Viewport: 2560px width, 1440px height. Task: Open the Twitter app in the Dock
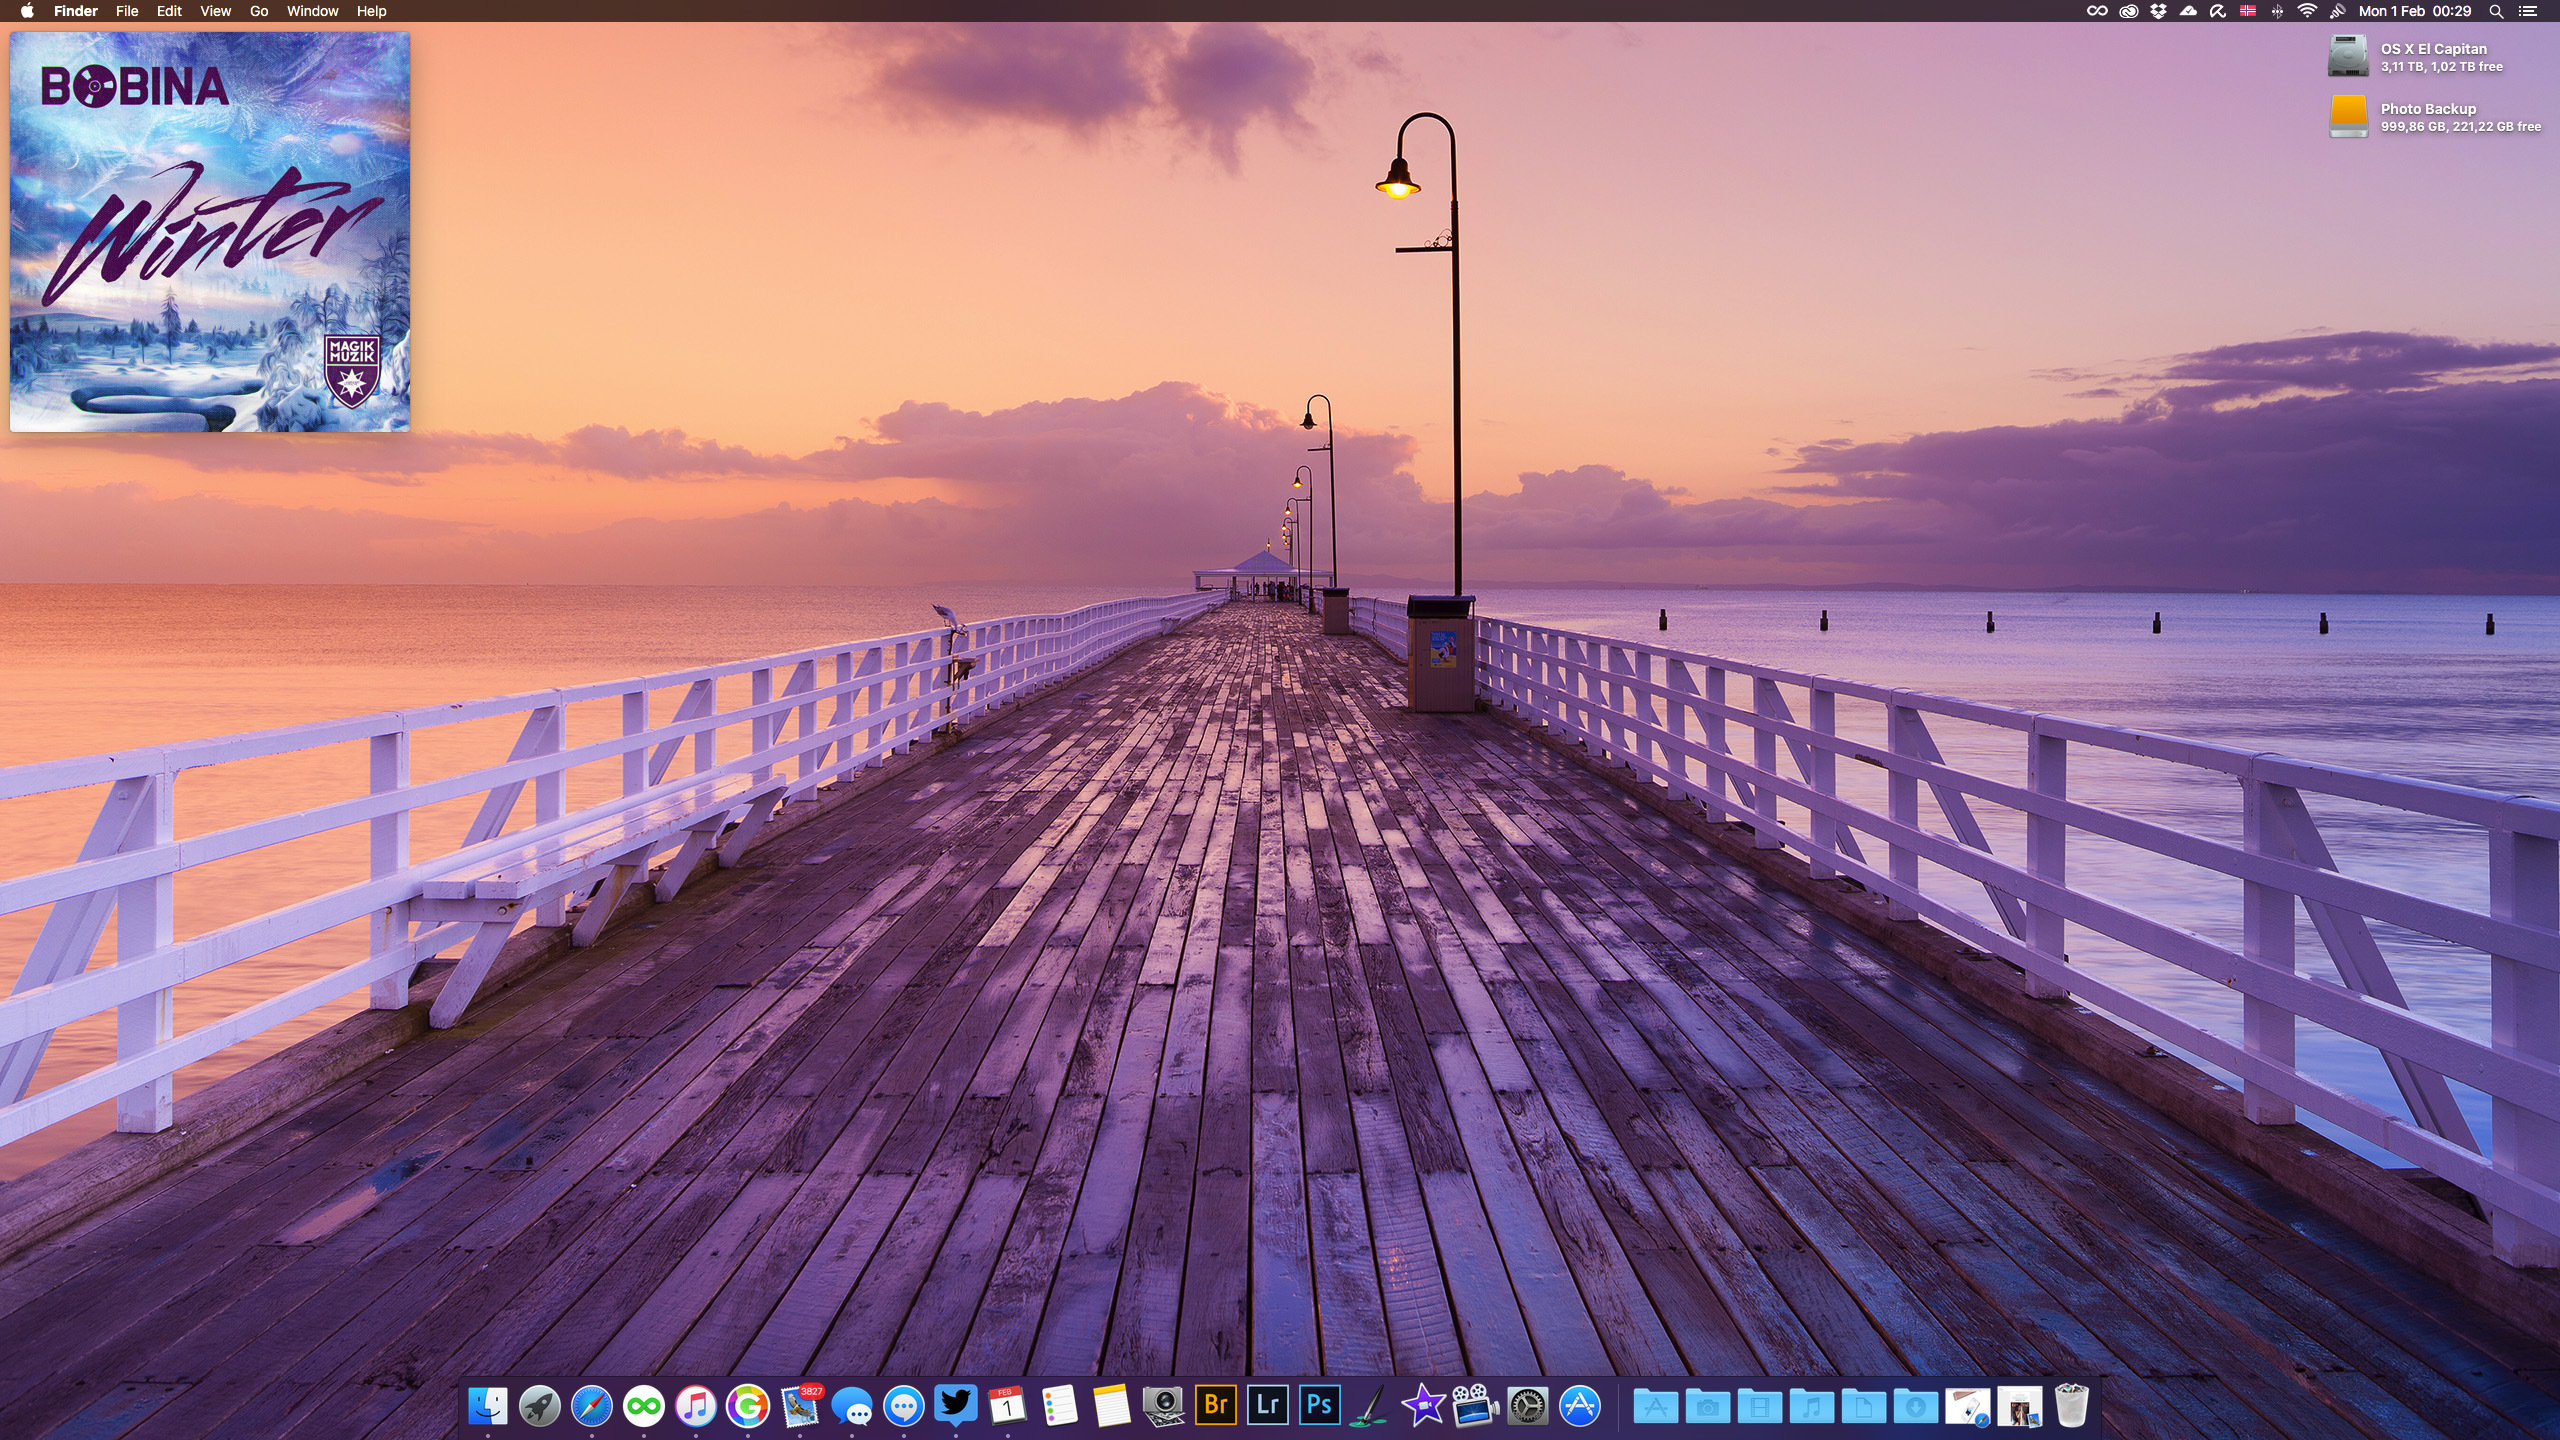[x=955, y=1405]
